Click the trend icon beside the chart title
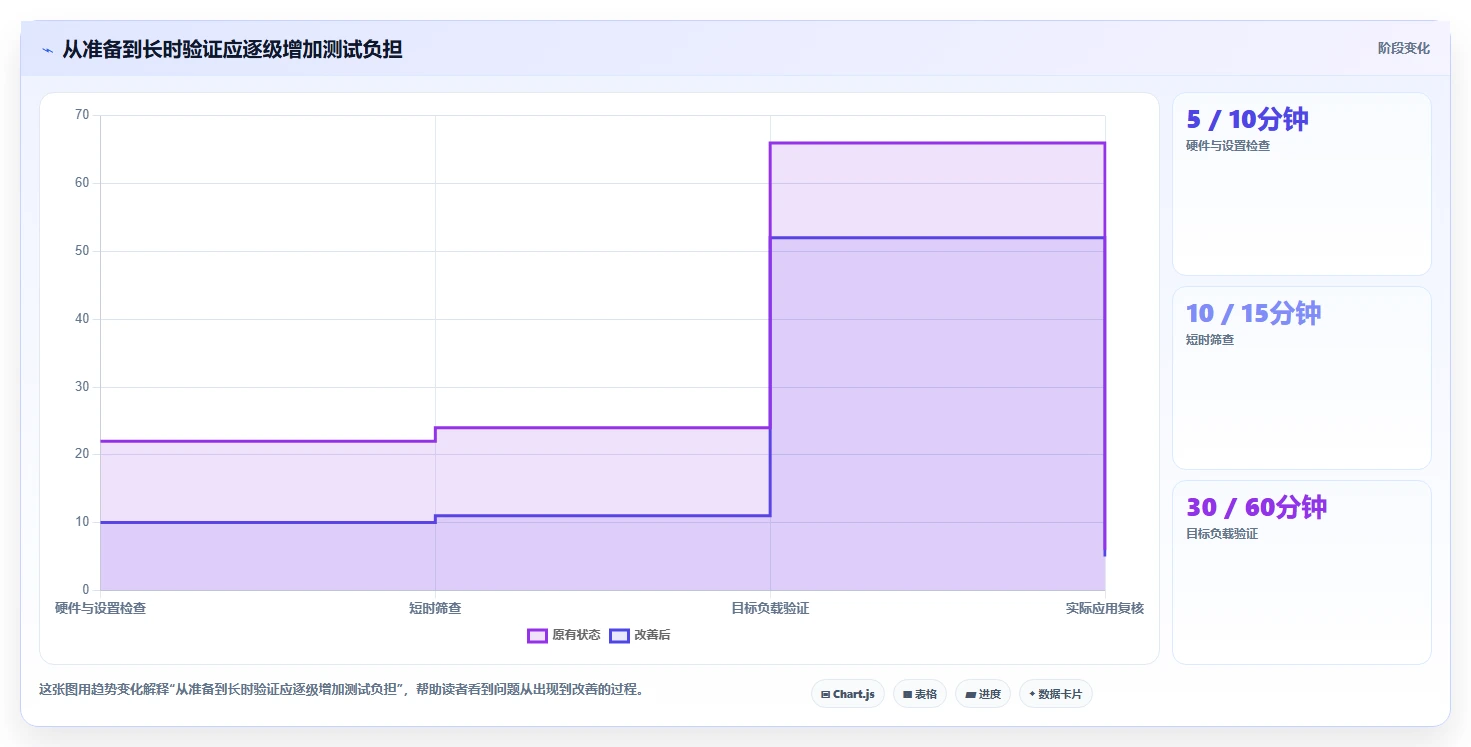The image size is (1471, 747). coord(47,49)
